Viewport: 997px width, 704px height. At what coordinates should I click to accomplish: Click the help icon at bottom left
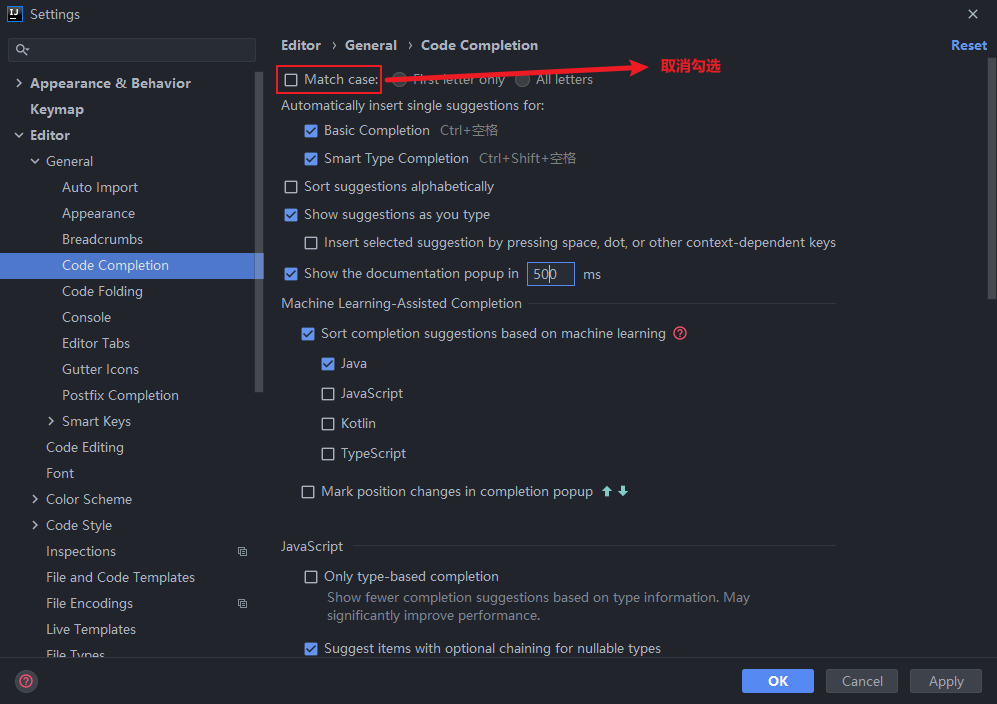point(26,681)
